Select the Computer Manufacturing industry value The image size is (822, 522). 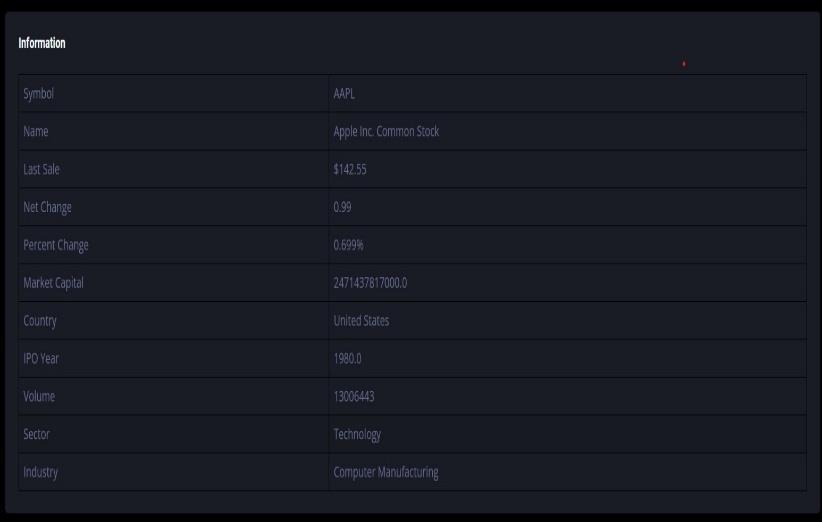[386, 472]
